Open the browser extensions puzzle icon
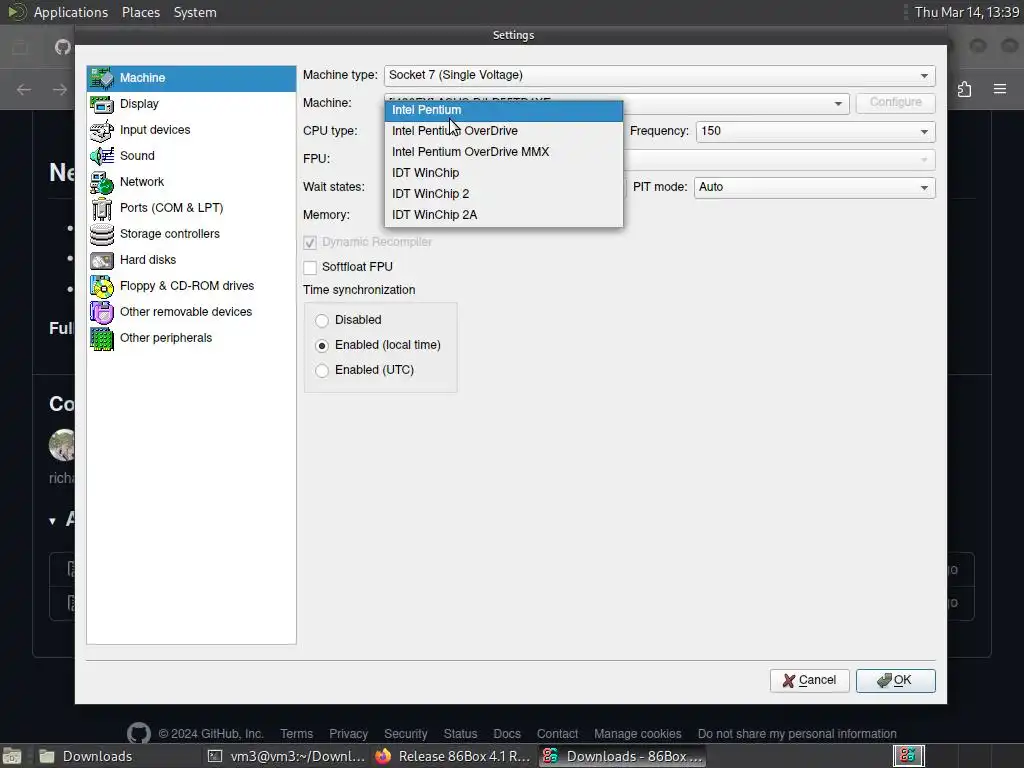The width and height of the screenshot is (1024, 768). [965, 89]
